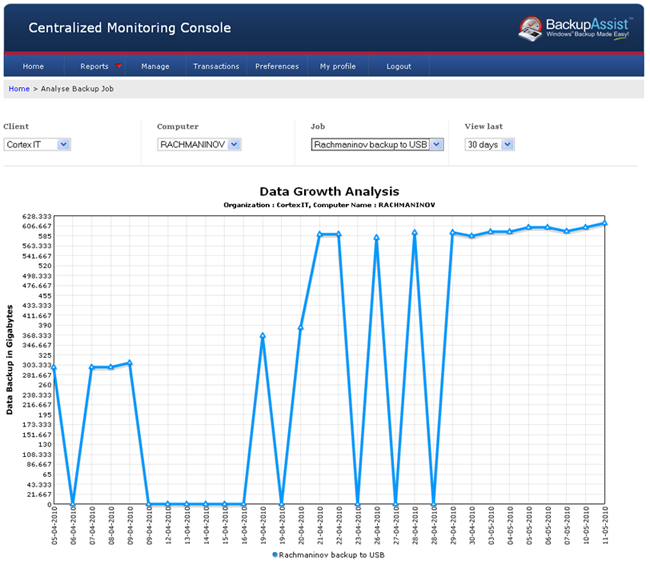Click the Centralized Monitoring Console heading
The image size is (650, 561).
(130, 28)
